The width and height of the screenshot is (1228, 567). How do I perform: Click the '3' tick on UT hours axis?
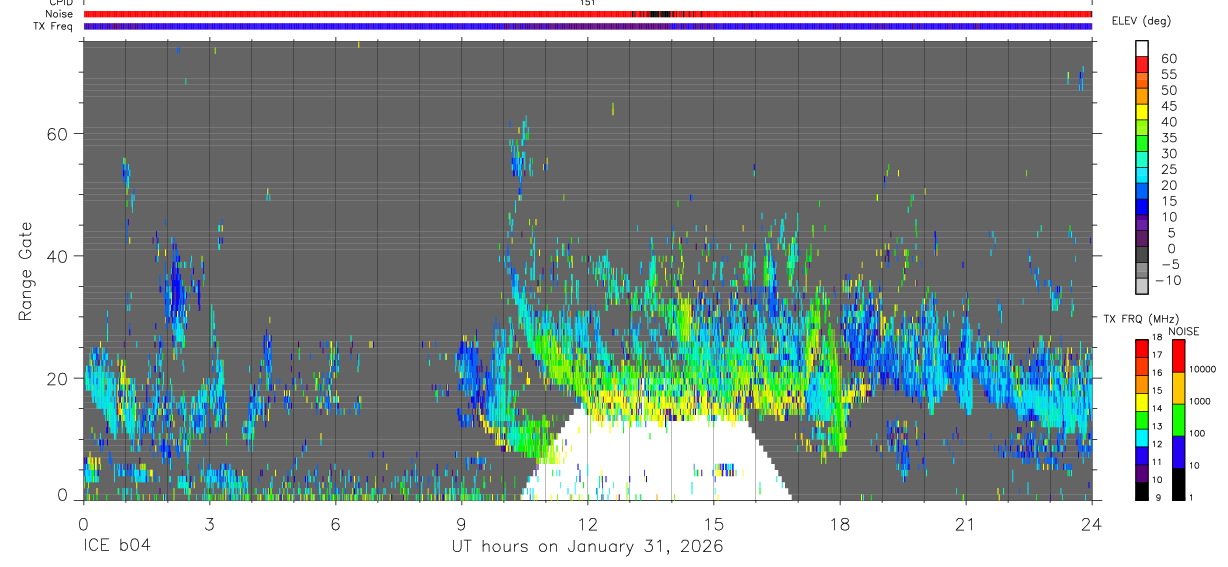point(209,522)
